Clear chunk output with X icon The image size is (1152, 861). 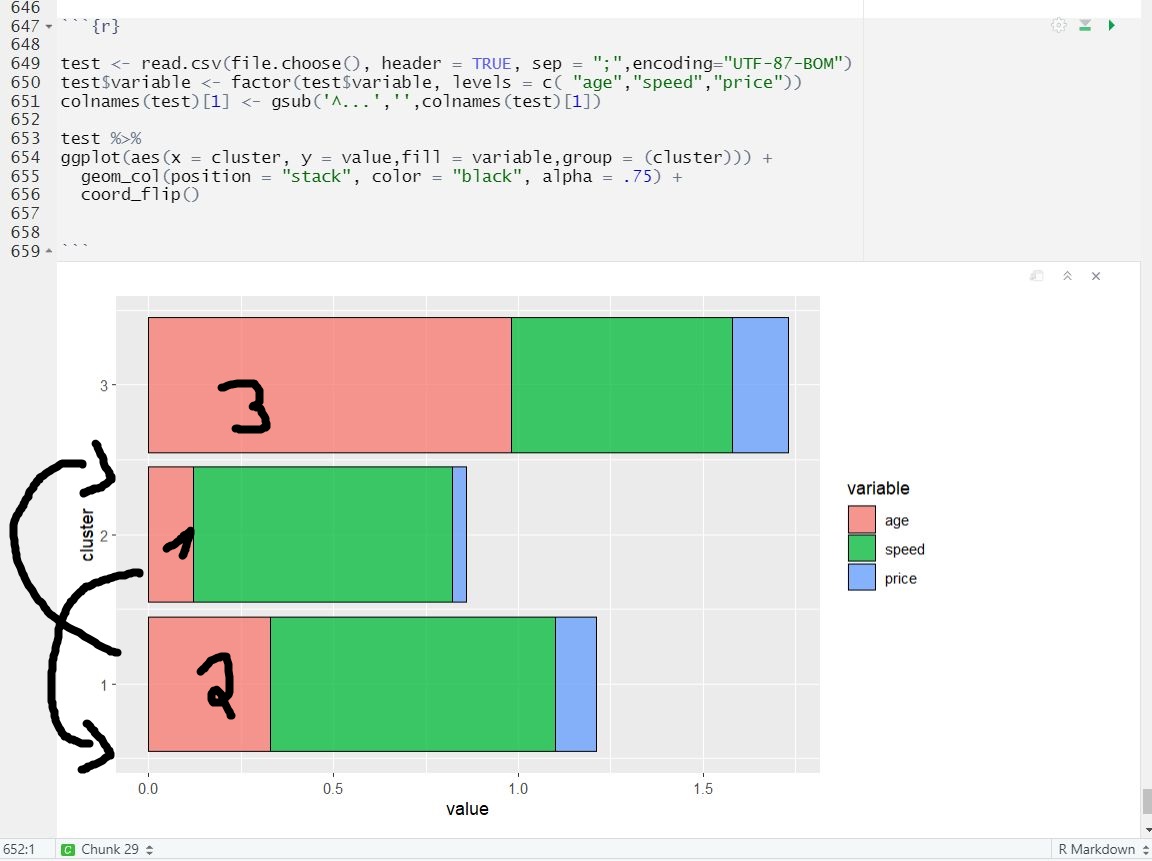pos(1095,276)
